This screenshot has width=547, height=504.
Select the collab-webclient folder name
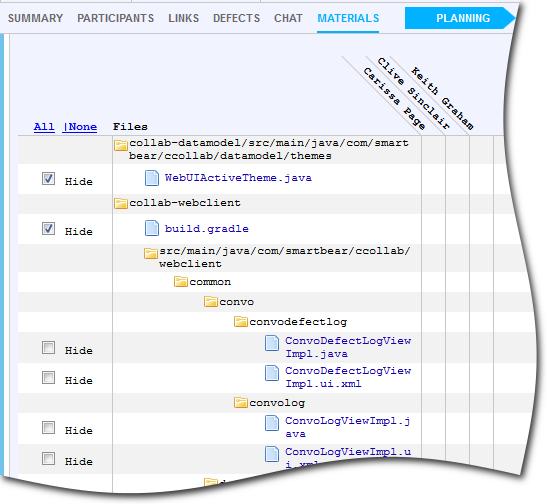185,203
